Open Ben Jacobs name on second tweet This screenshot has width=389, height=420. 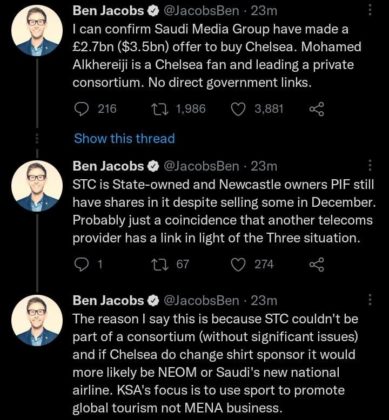click(x=108, y=166)
